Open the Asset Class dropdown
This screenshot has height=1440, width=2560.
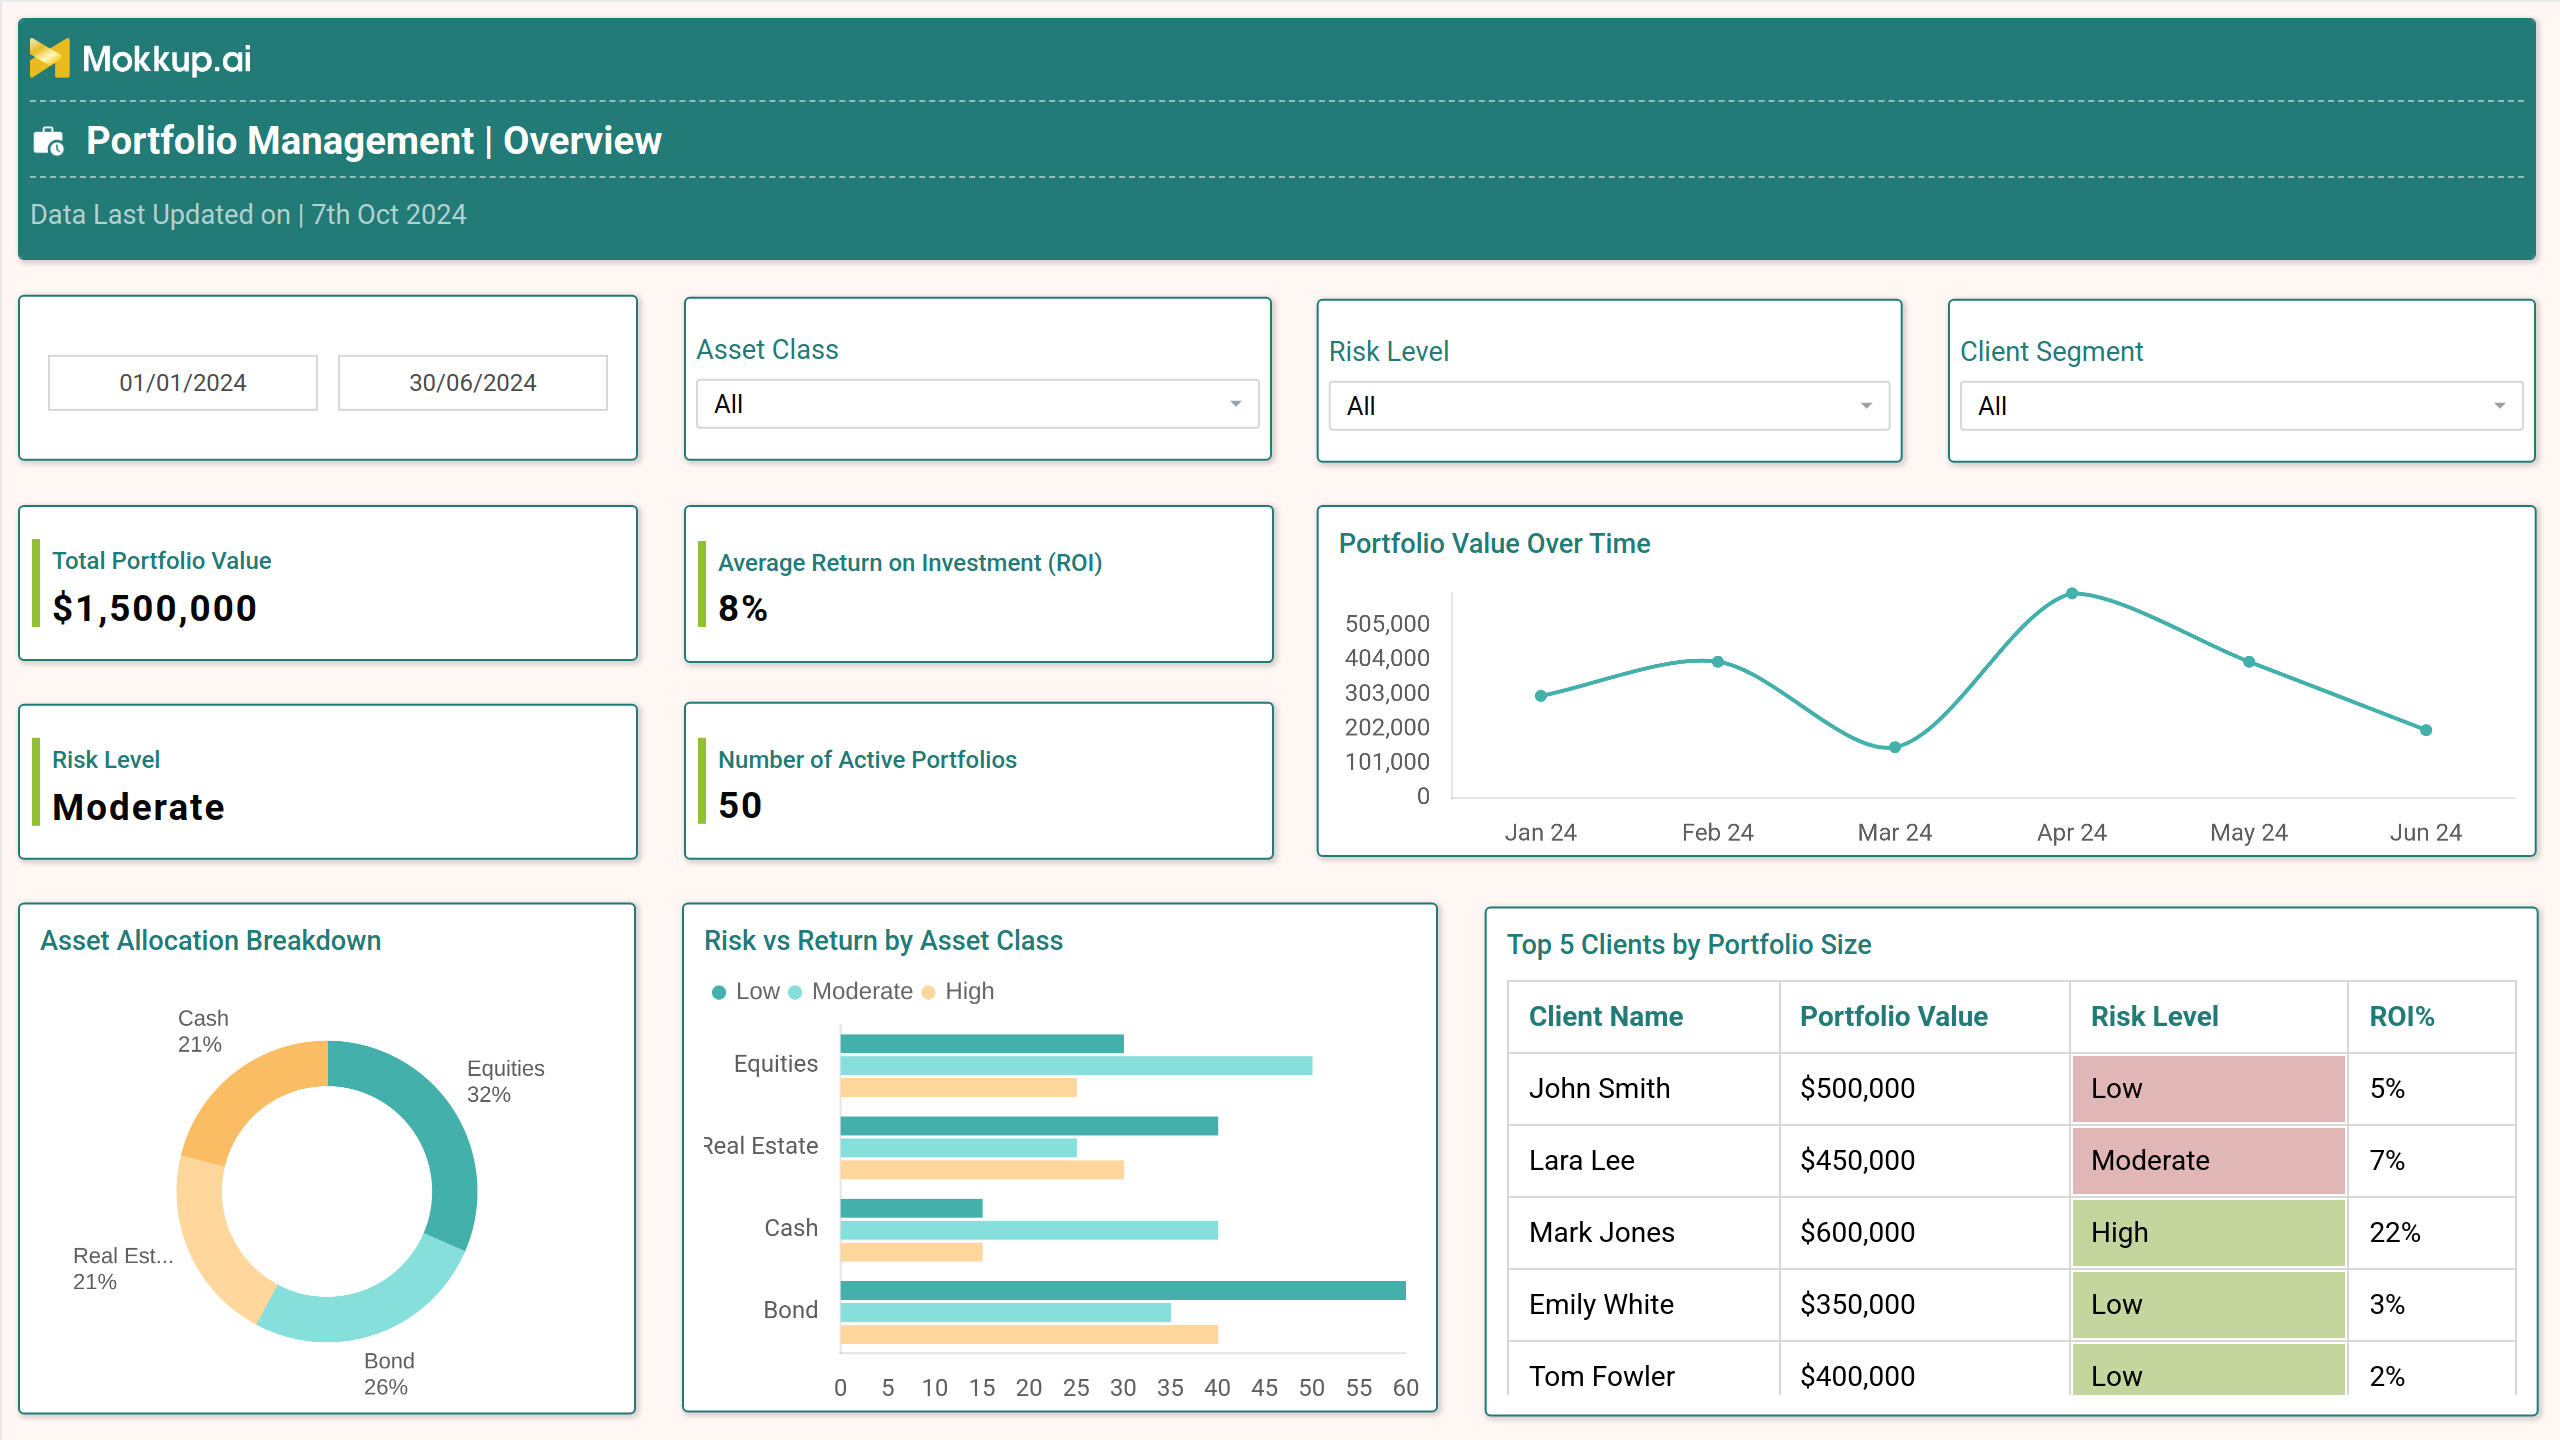pos(977,404)
